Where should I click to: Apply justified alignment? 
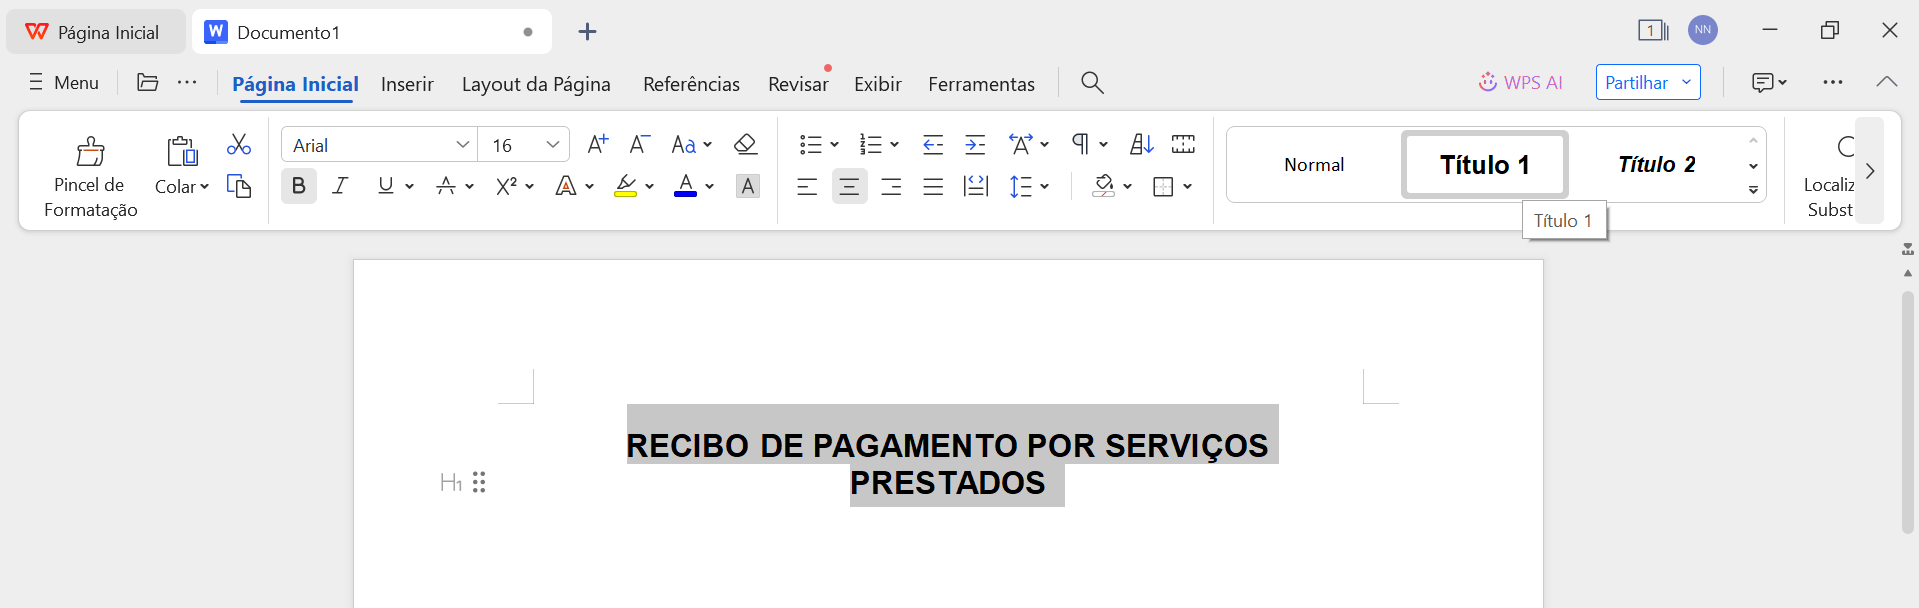pos(933,186)
